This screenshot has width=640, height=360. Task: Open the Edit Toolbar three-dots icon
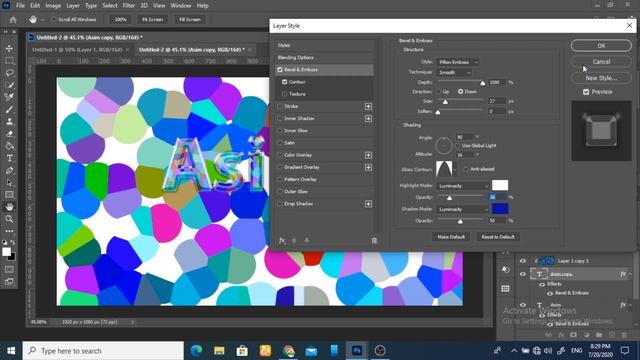pos(9,231)
